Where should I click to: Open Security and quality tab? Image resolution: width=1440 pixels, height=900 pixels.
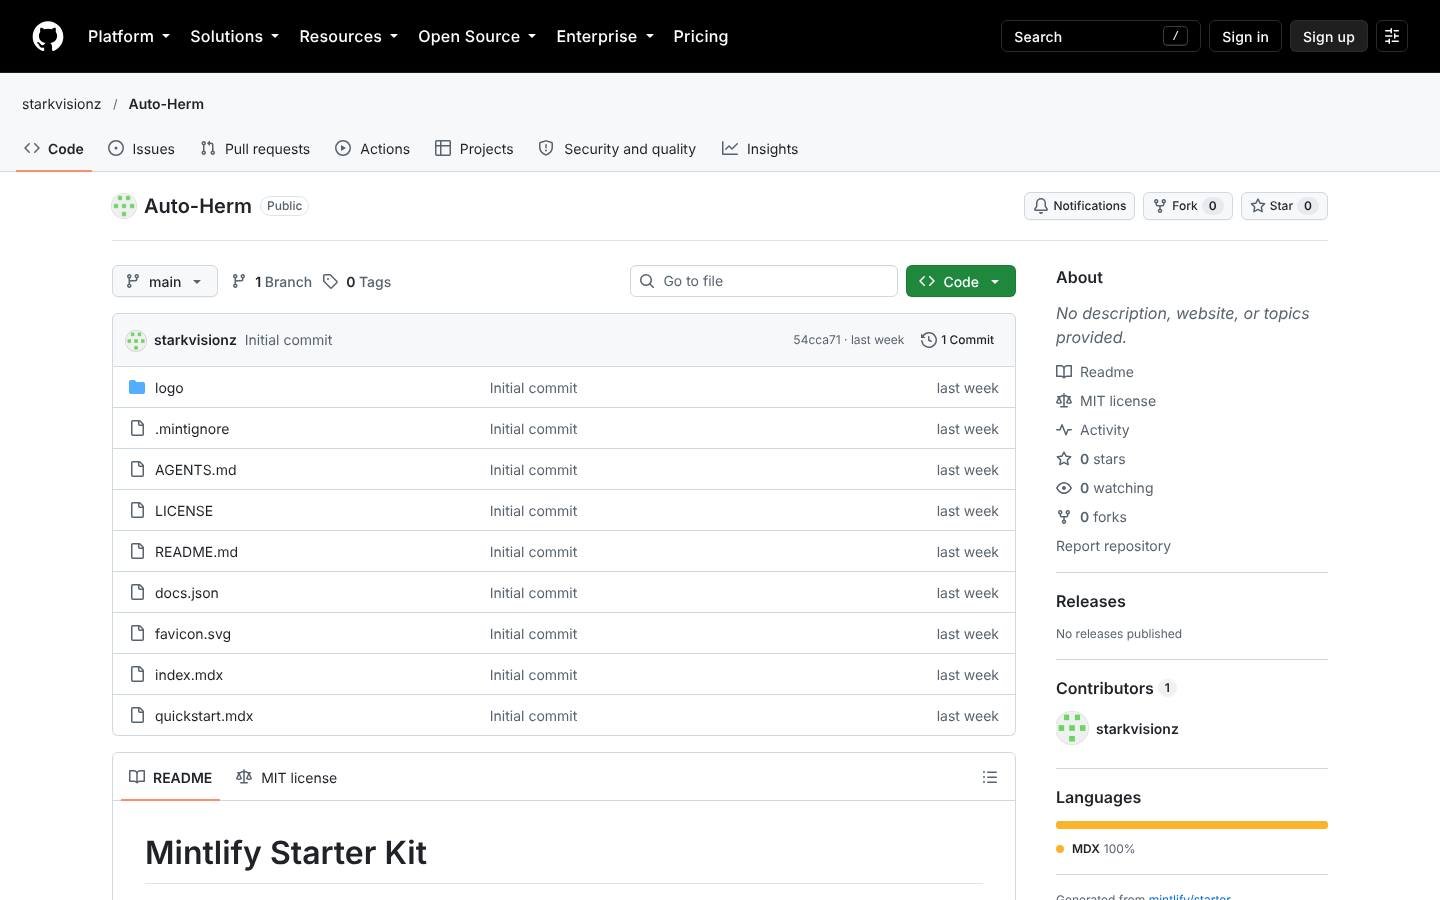(617, 148)
